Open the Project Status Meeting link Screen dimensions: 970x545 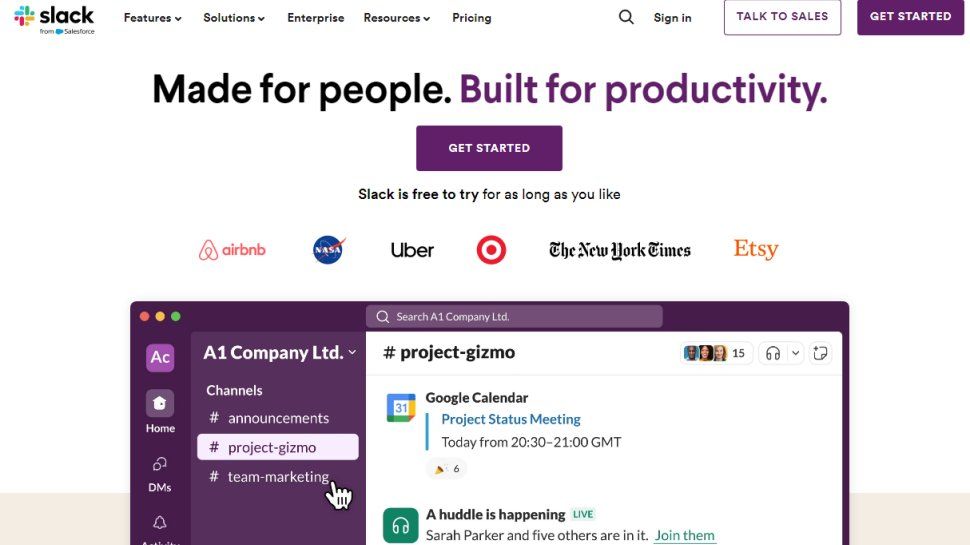(511, 419)
